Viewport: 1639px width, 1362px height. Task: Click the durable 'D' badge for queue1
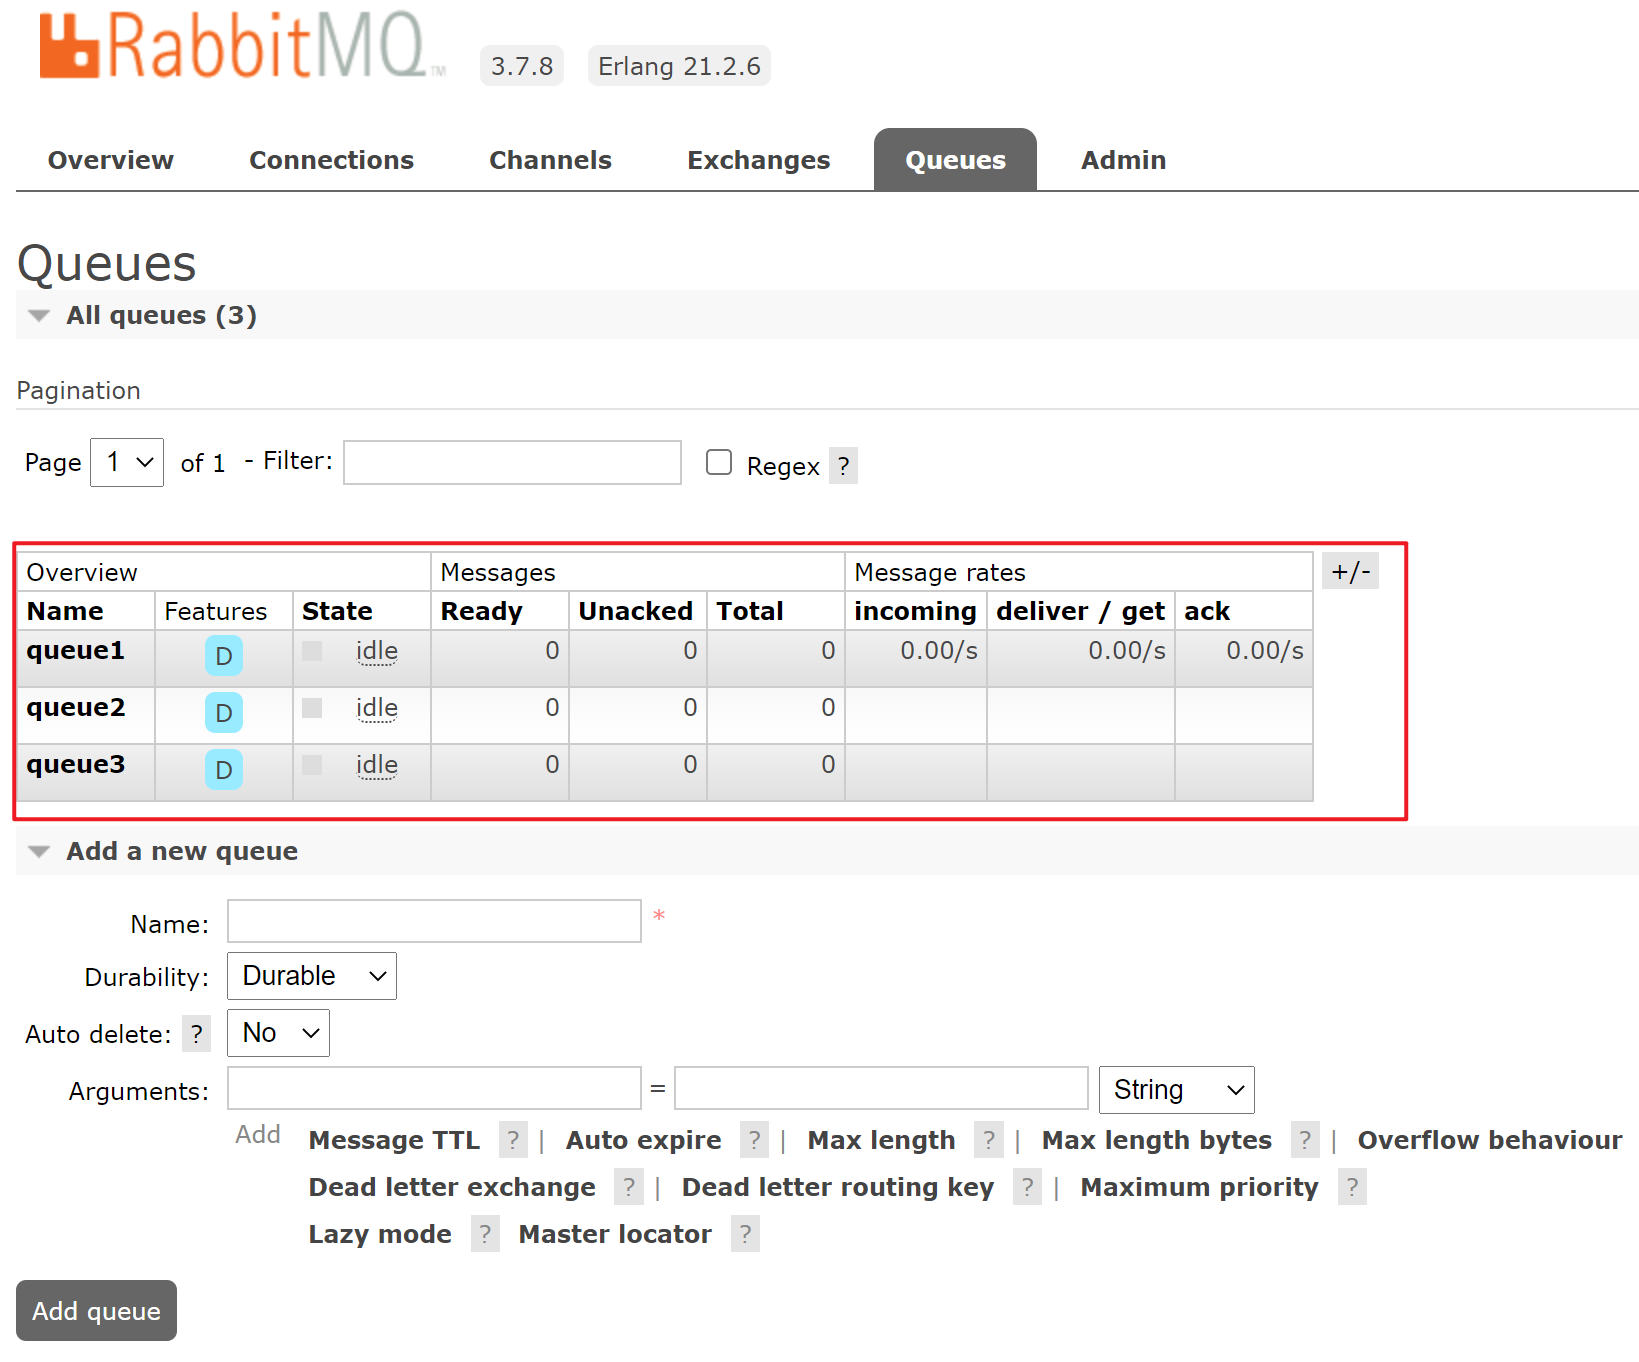(x=223, y=656)
